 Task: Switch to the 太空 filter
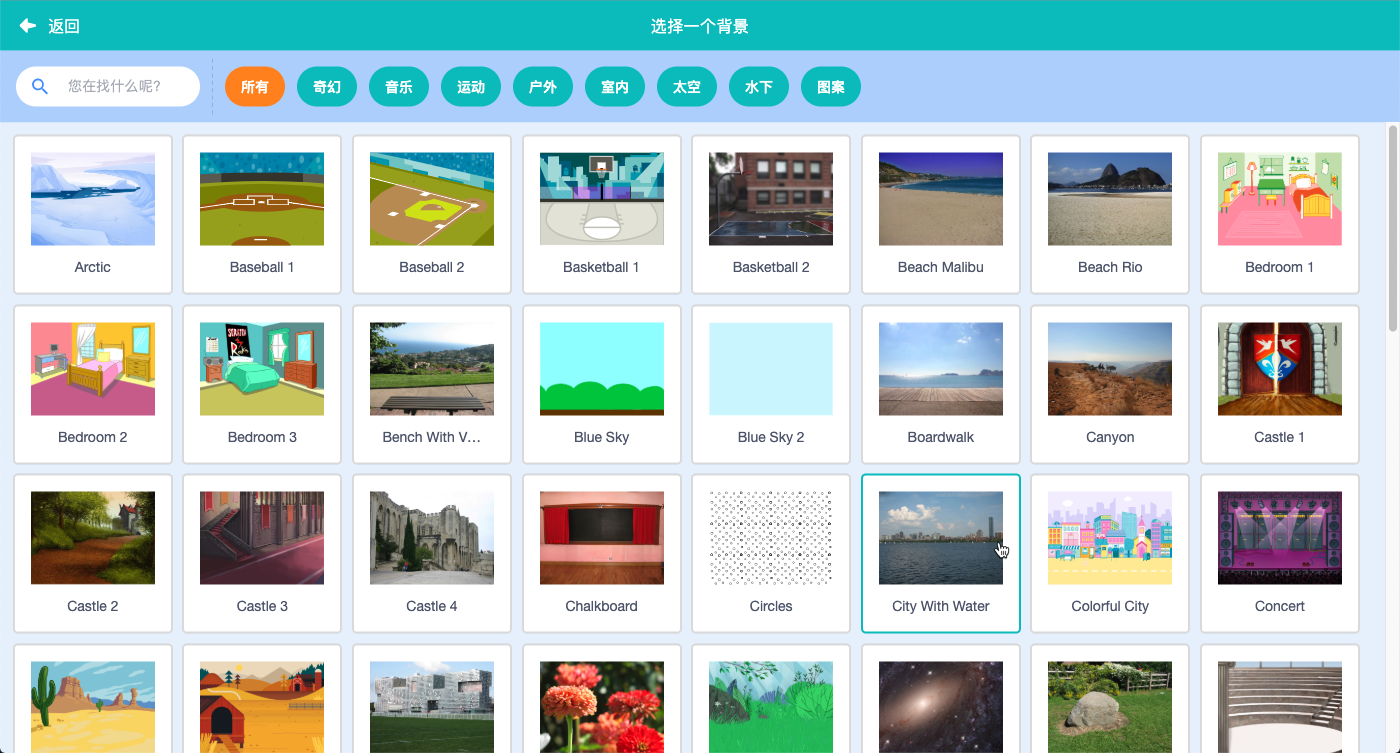click(x=687, y=87)
